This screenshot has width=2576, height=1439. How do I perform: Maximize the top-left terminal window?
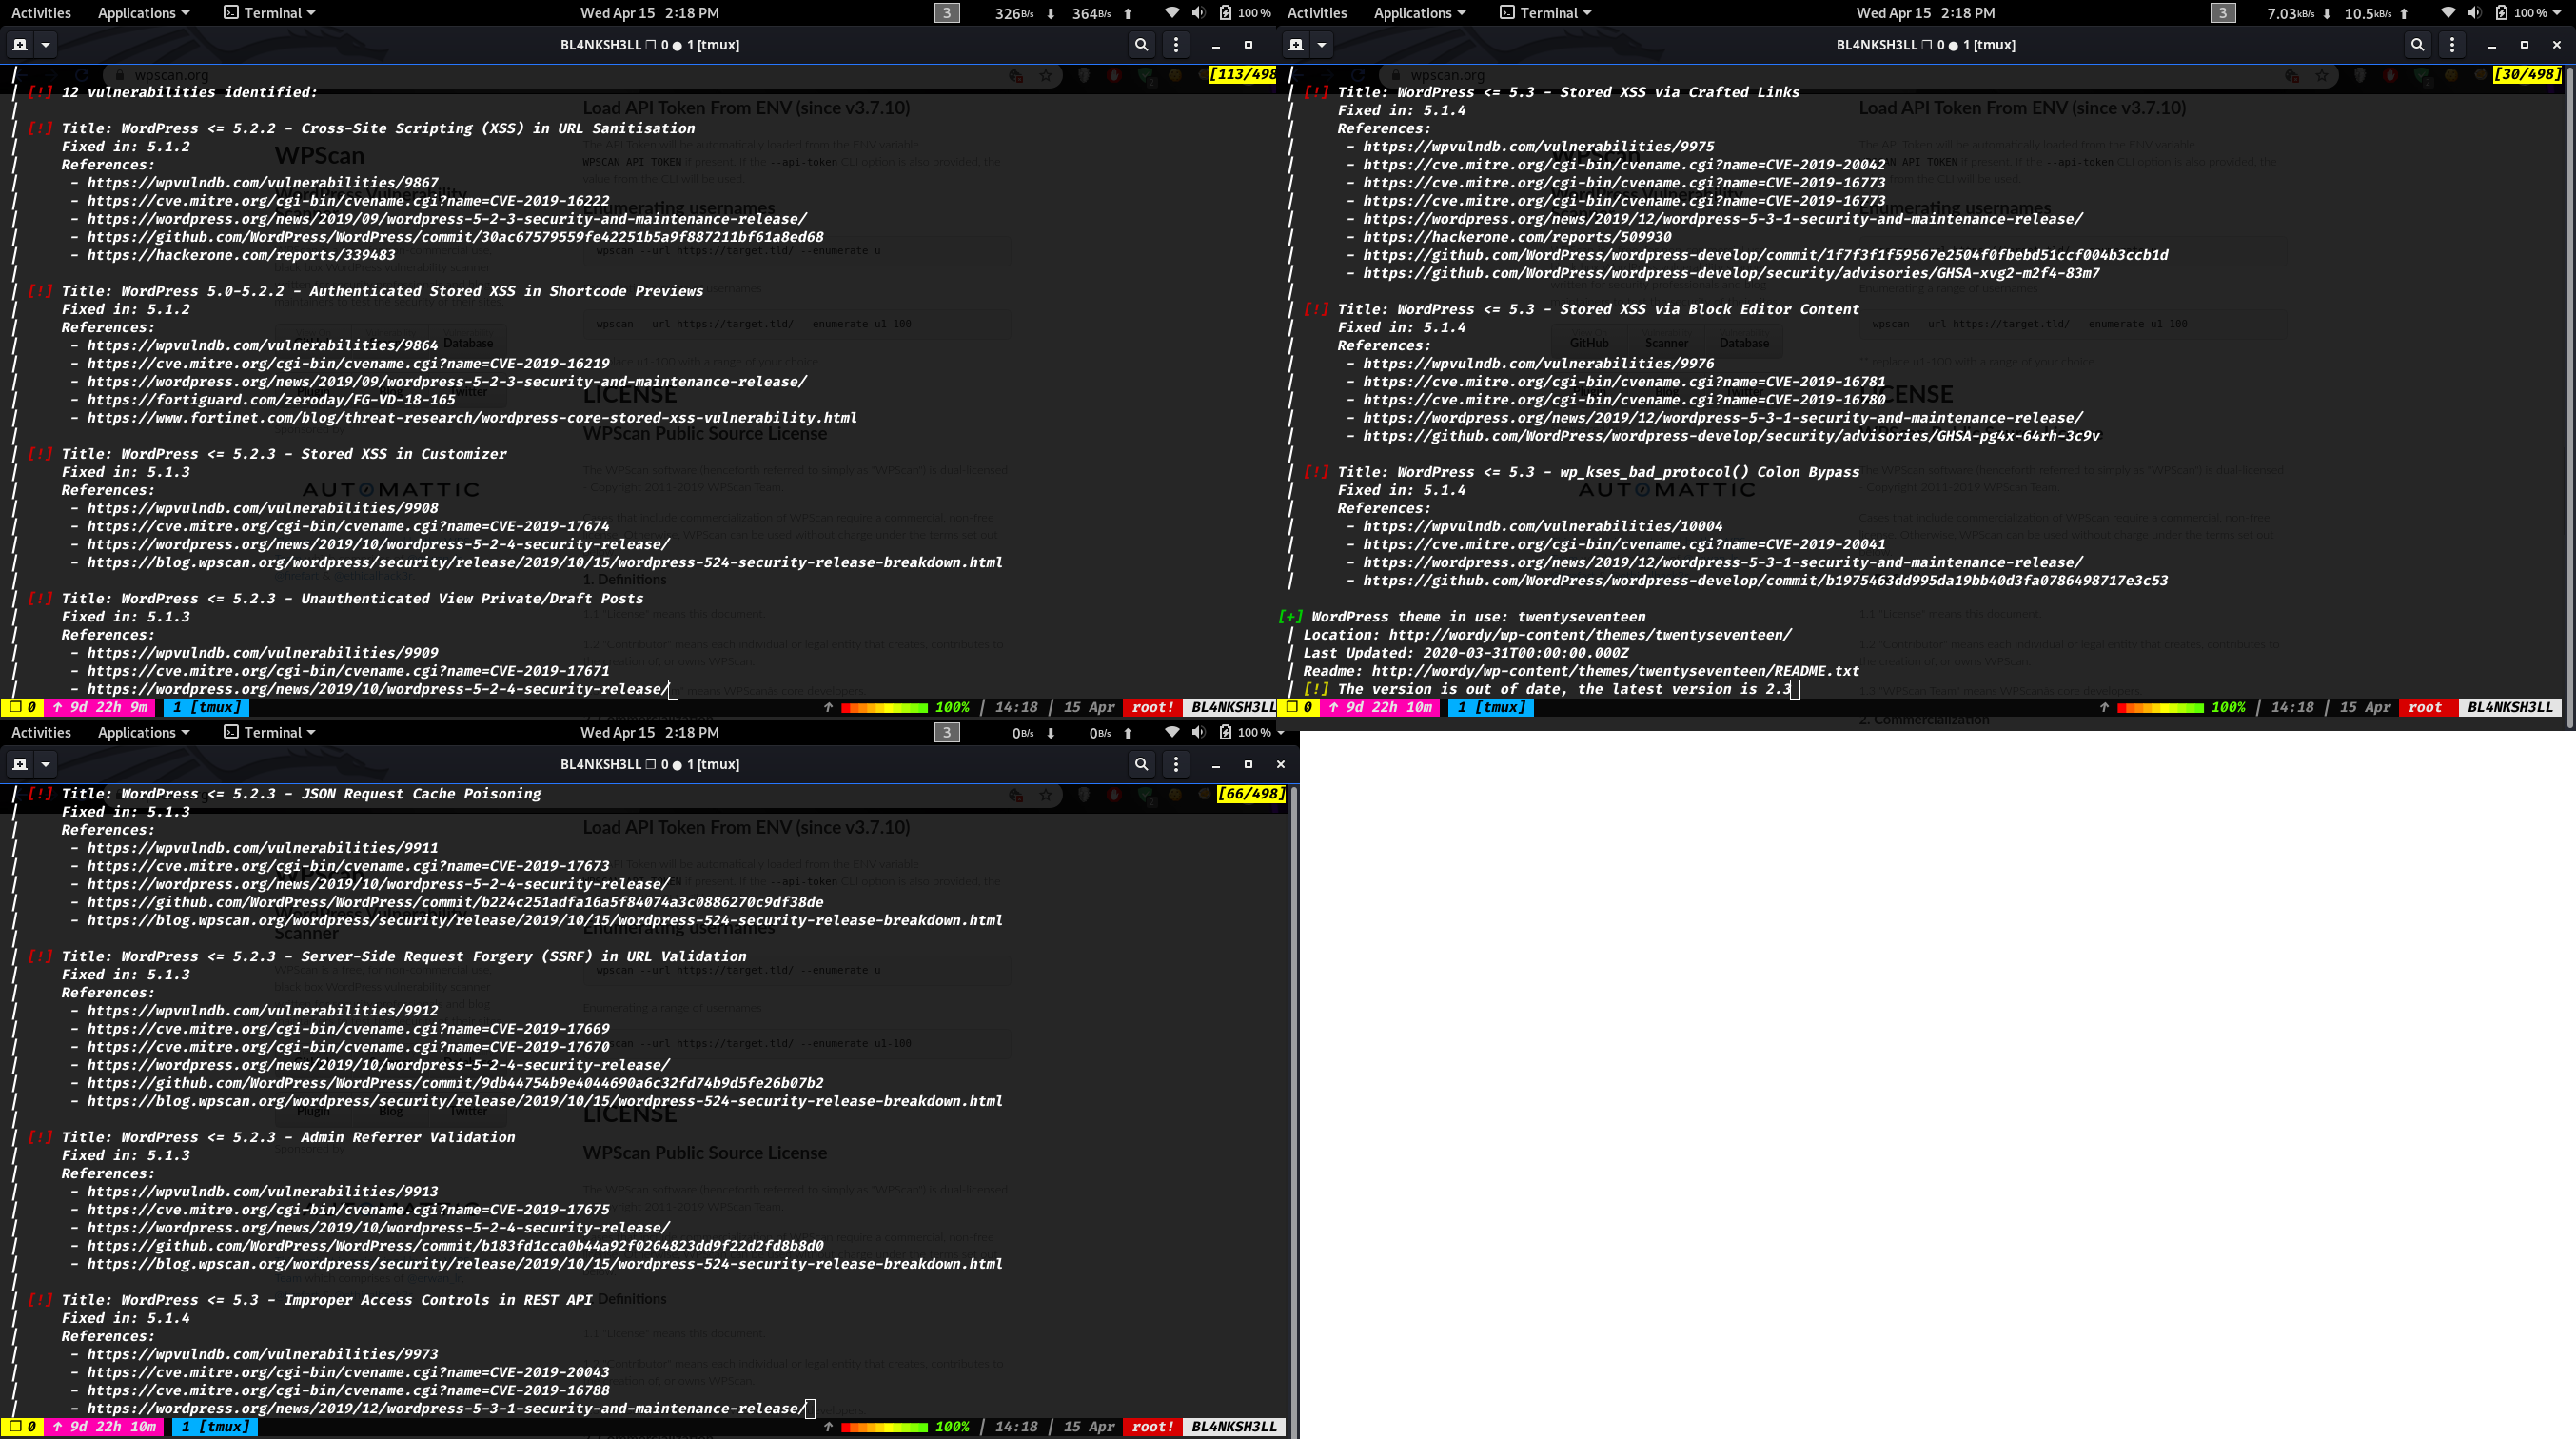coord(1248,45)
